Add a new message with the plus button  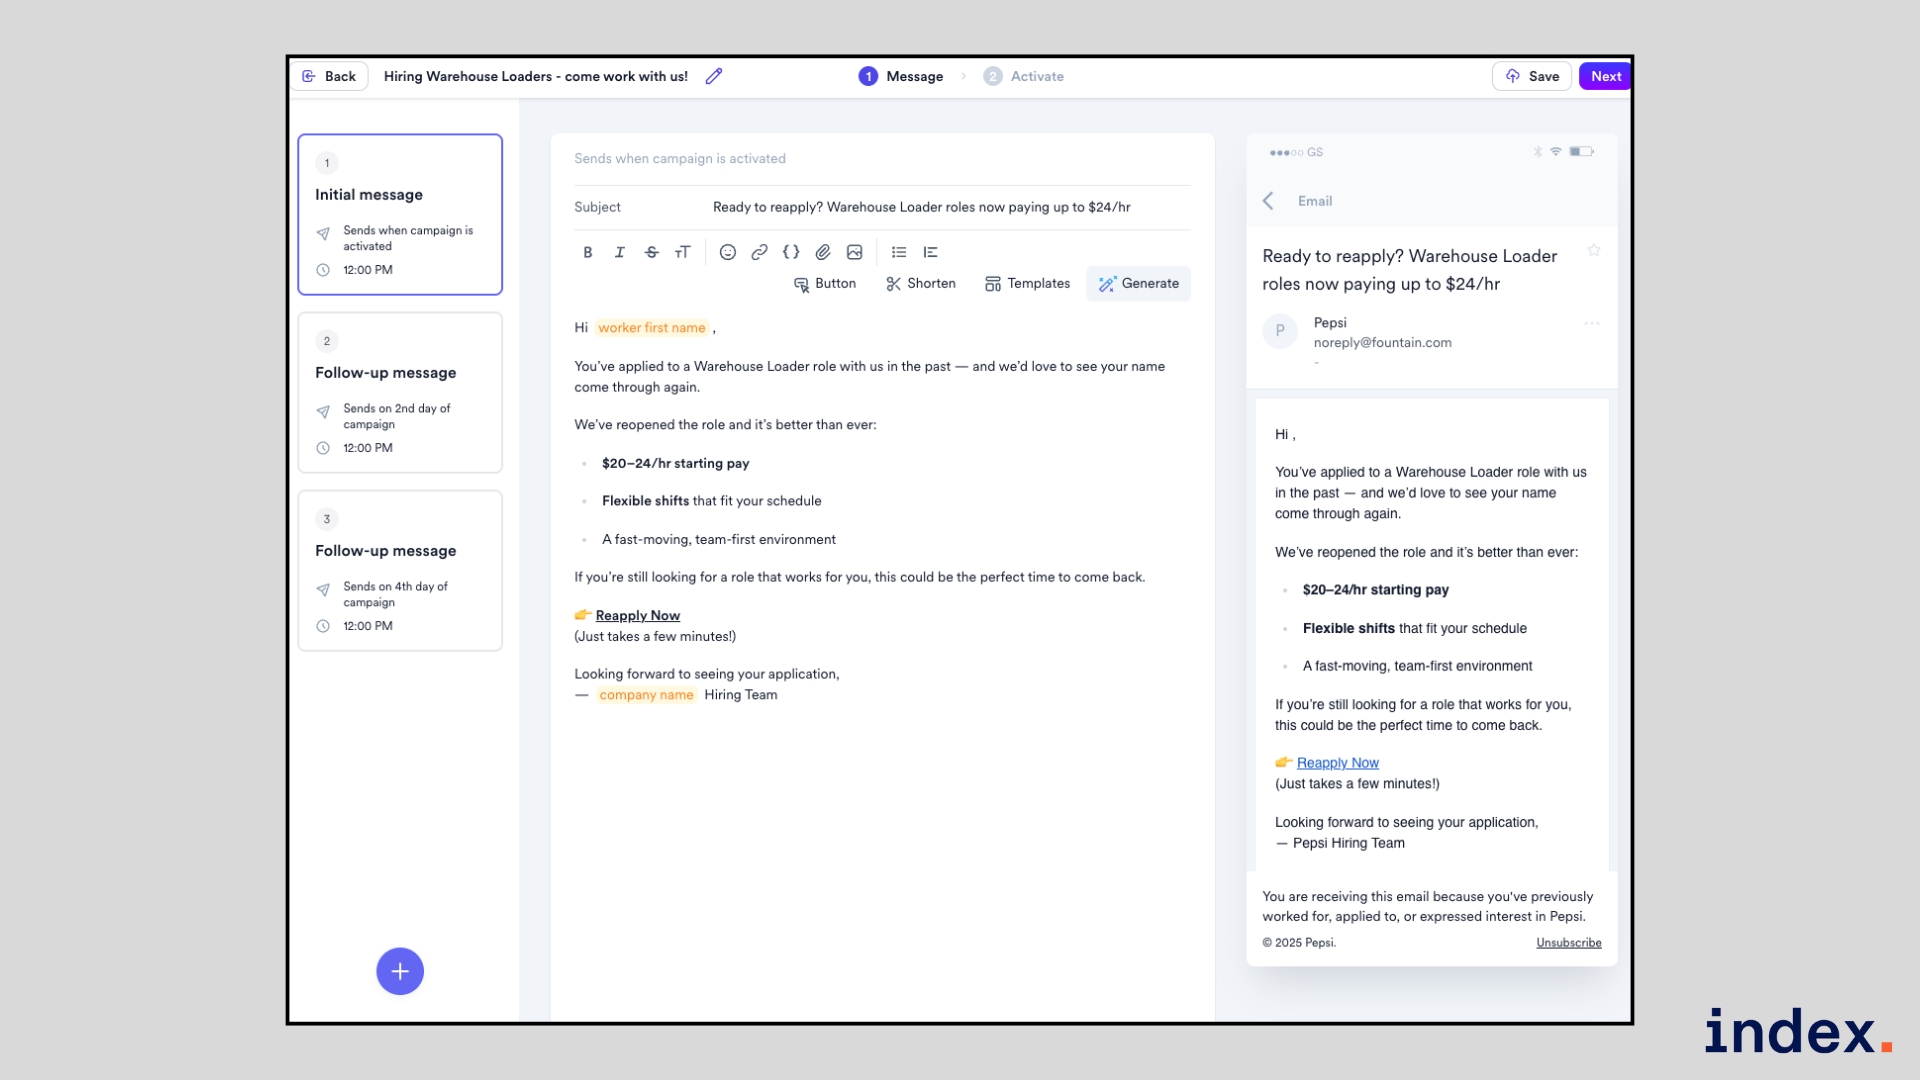(400, 971)
